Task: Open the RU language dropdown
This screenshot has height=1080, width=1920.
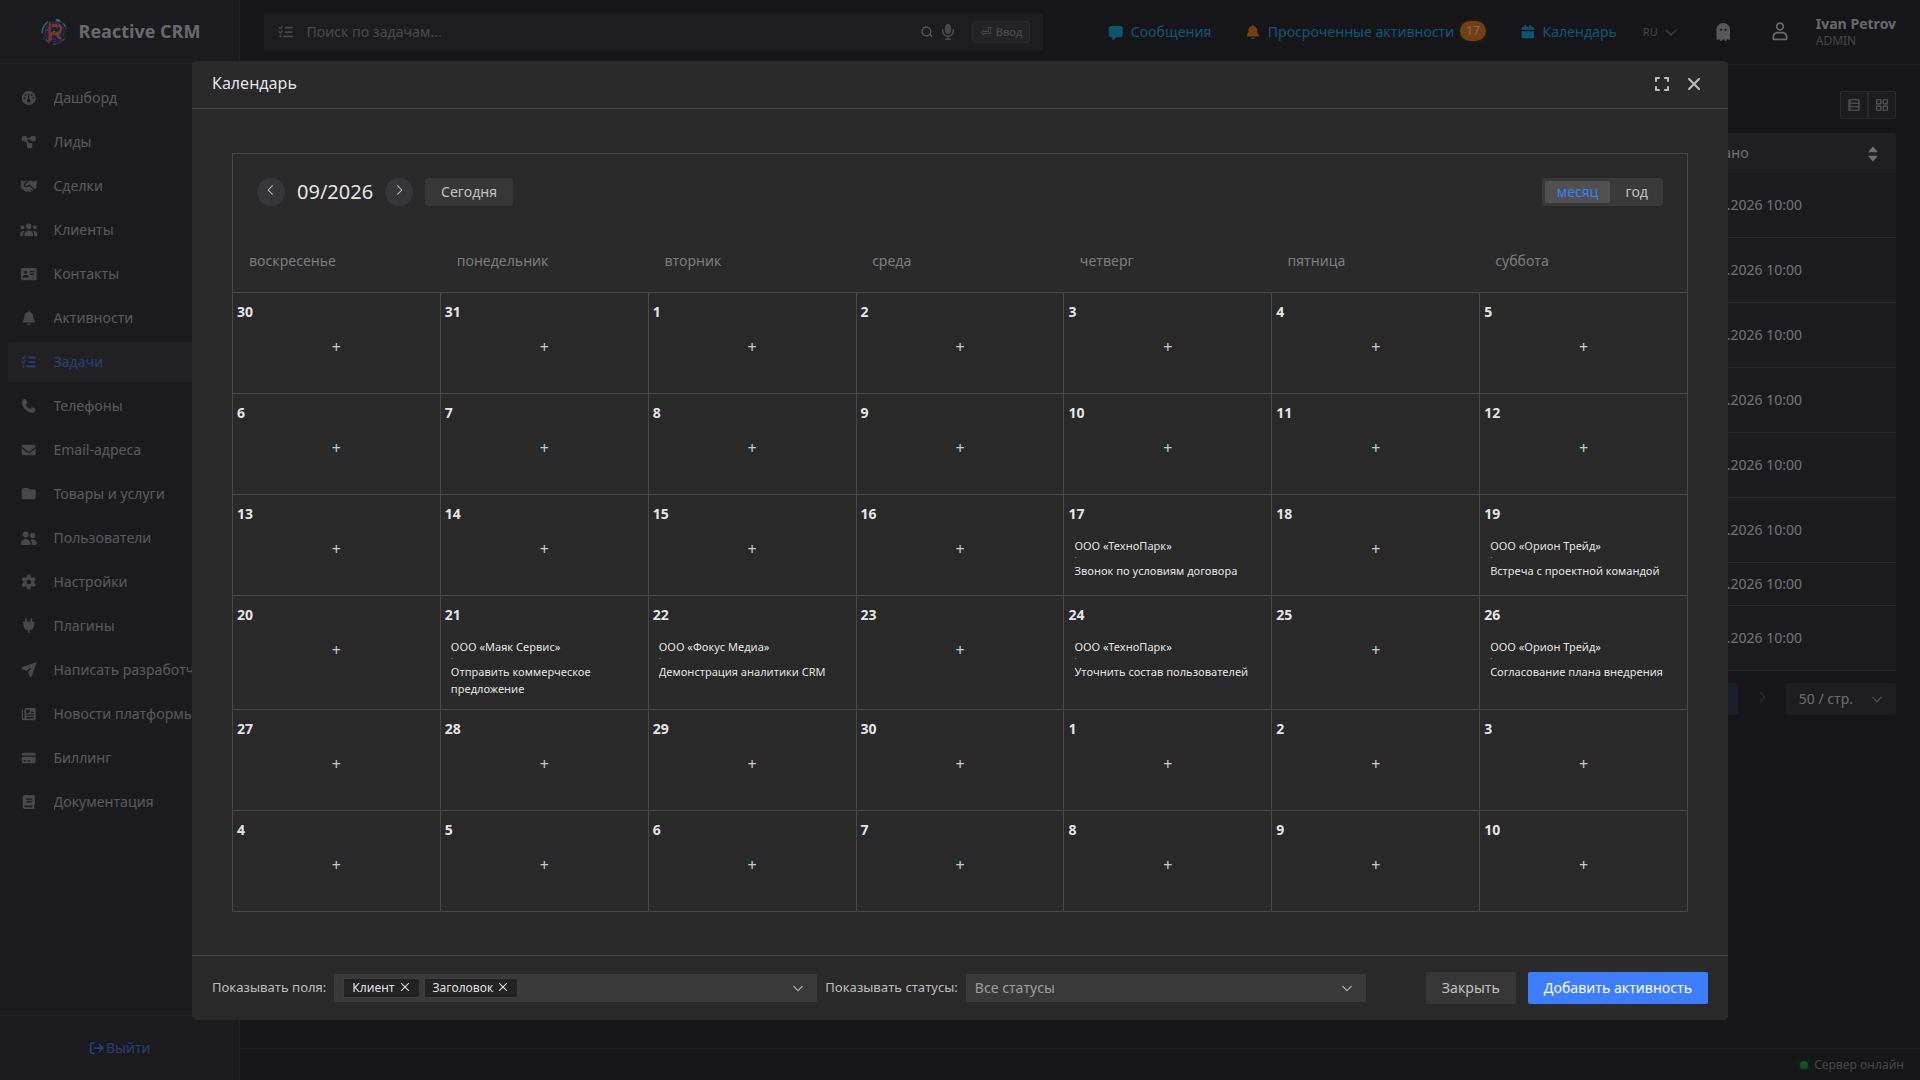Action: coord(1659,32)
